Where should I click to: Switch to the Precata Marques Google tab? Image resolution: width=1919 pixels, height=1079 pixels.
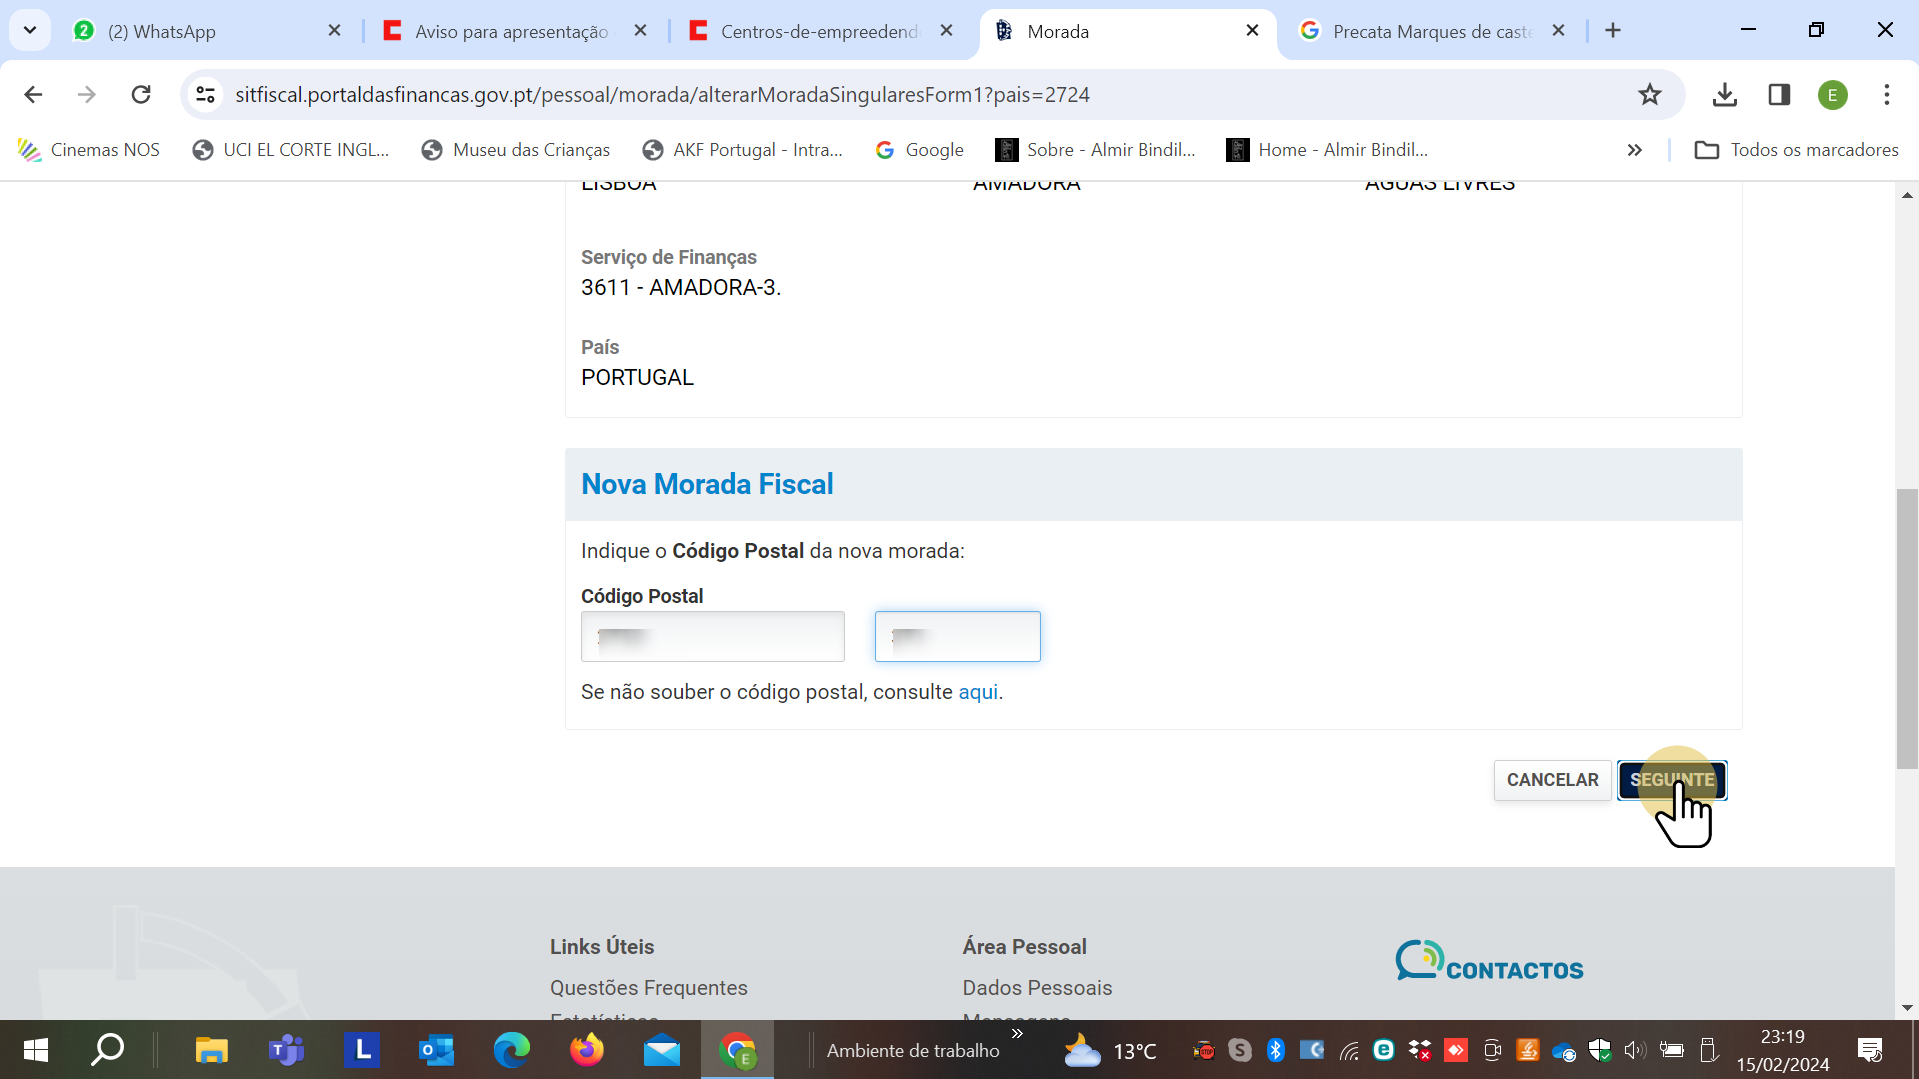1430,31
